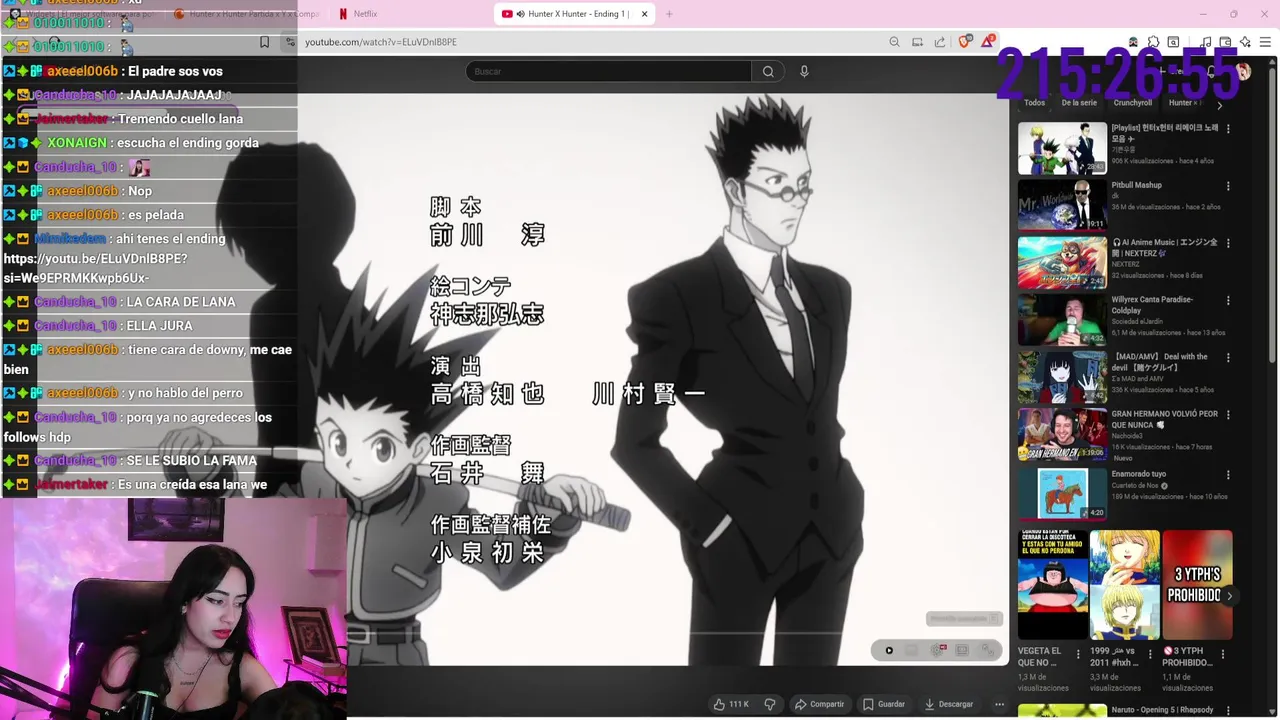The image size is (1280, 720).
Task: Open the Brave wallet icon
Action: [x=1225, y=42]
